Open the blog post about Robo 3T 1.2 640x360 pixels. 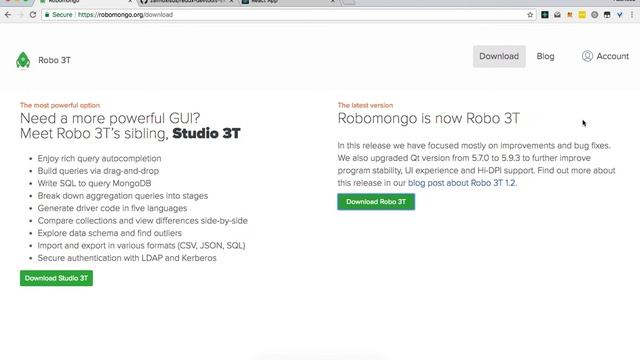click(x=462, y=183)
